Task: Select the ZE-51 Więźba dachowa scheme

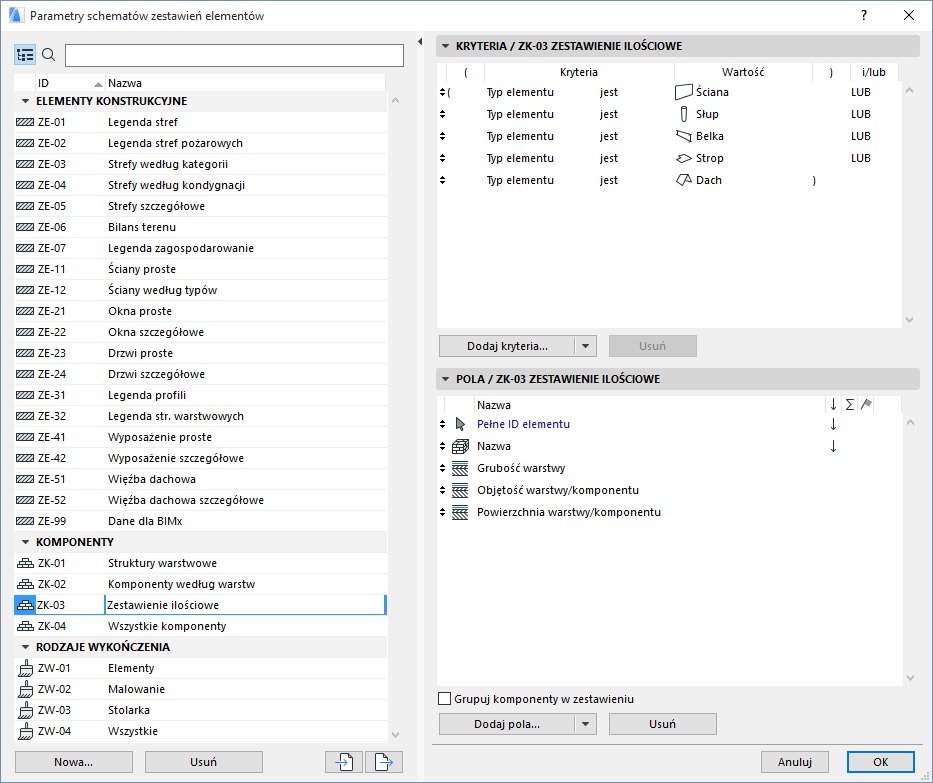Action: (201, 479)
